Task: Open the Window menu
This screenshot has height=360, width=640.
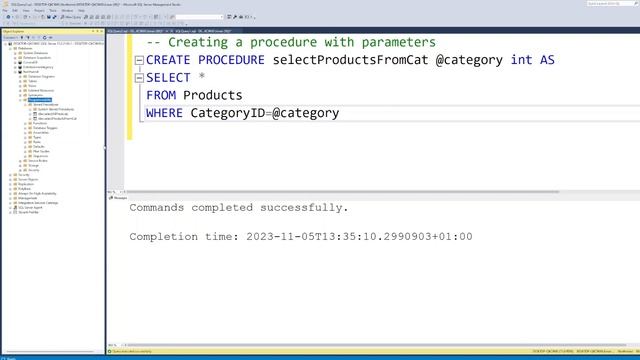Action: [67, 11]
